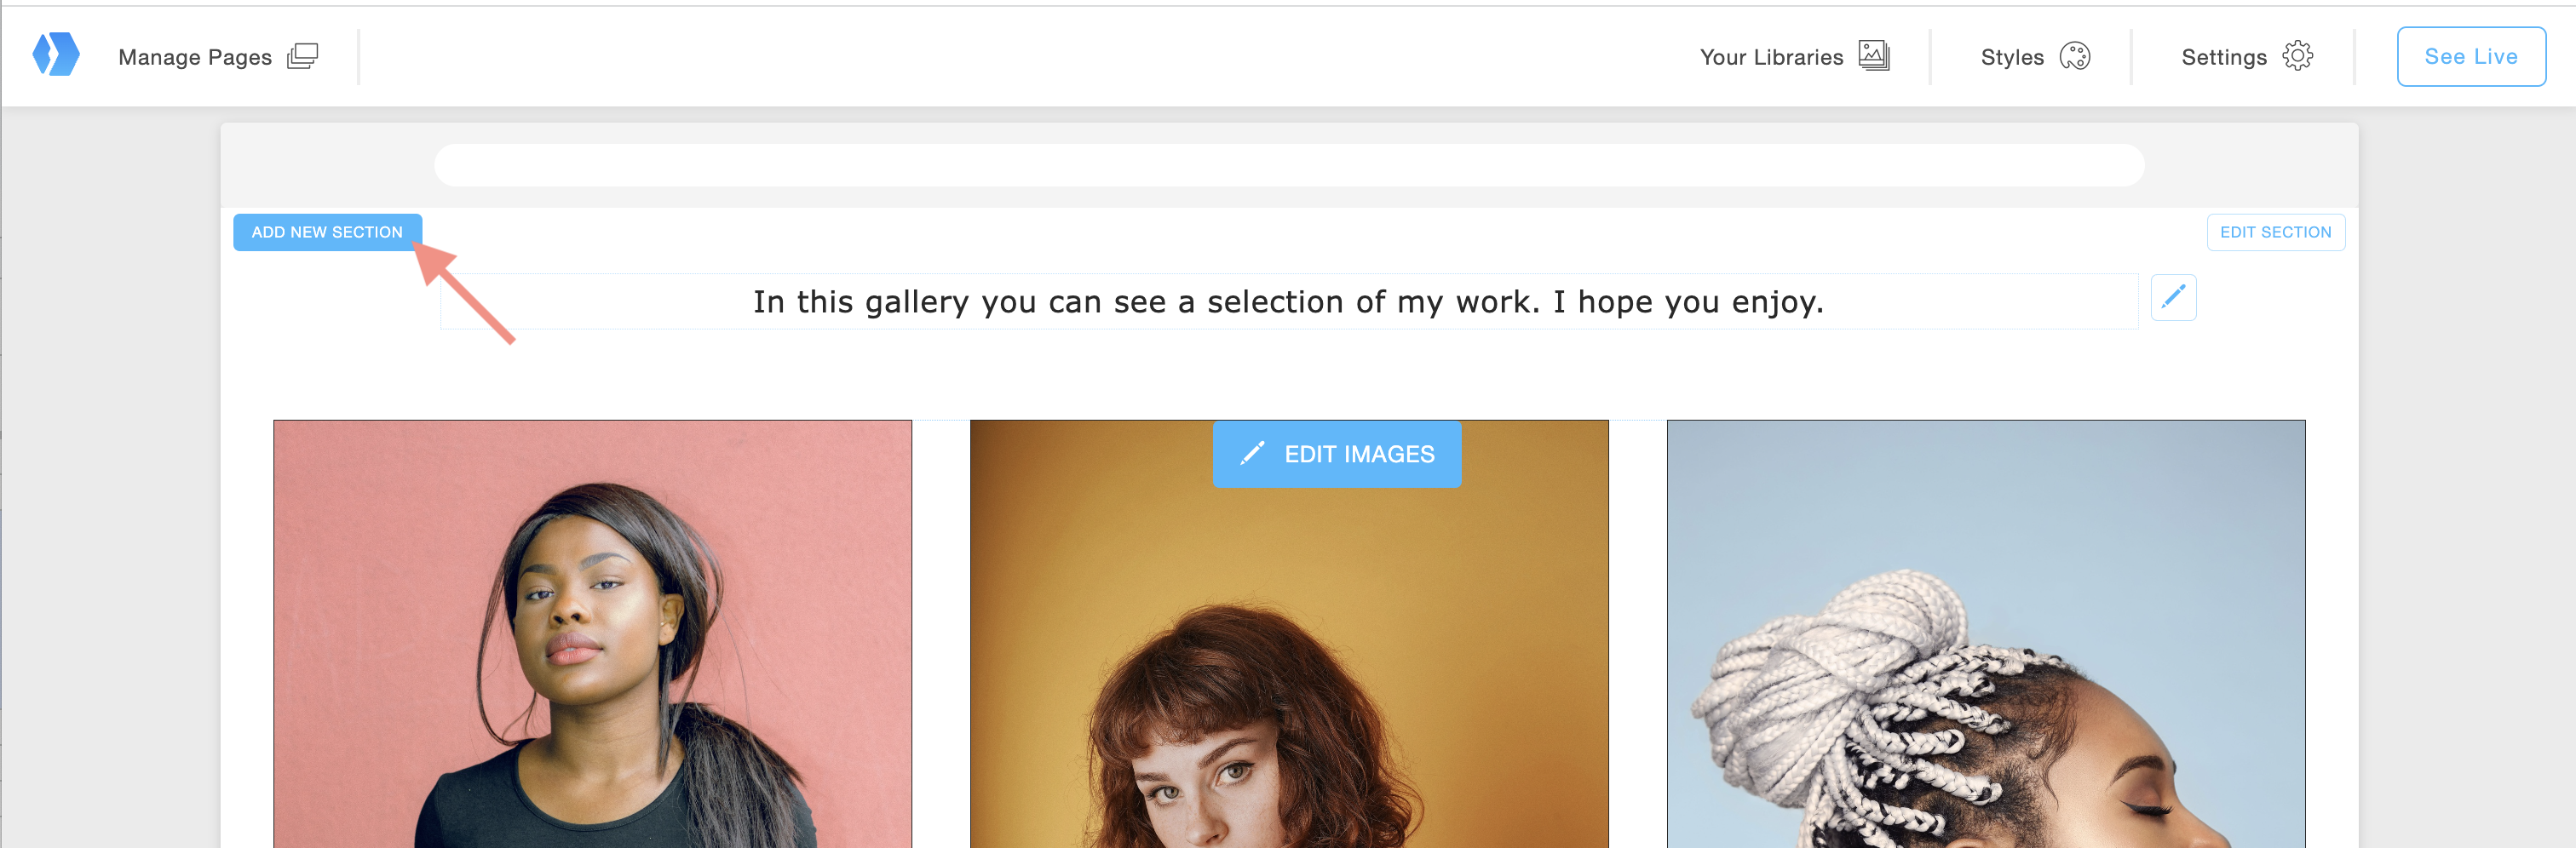Click the pencil icon beside gallery text
This screenshot has height=848, width=2576.
coord(2173,297)
